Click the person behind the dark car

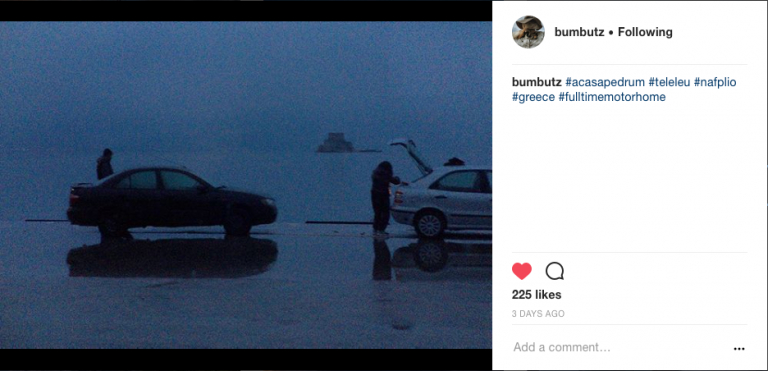pos(105,164)
